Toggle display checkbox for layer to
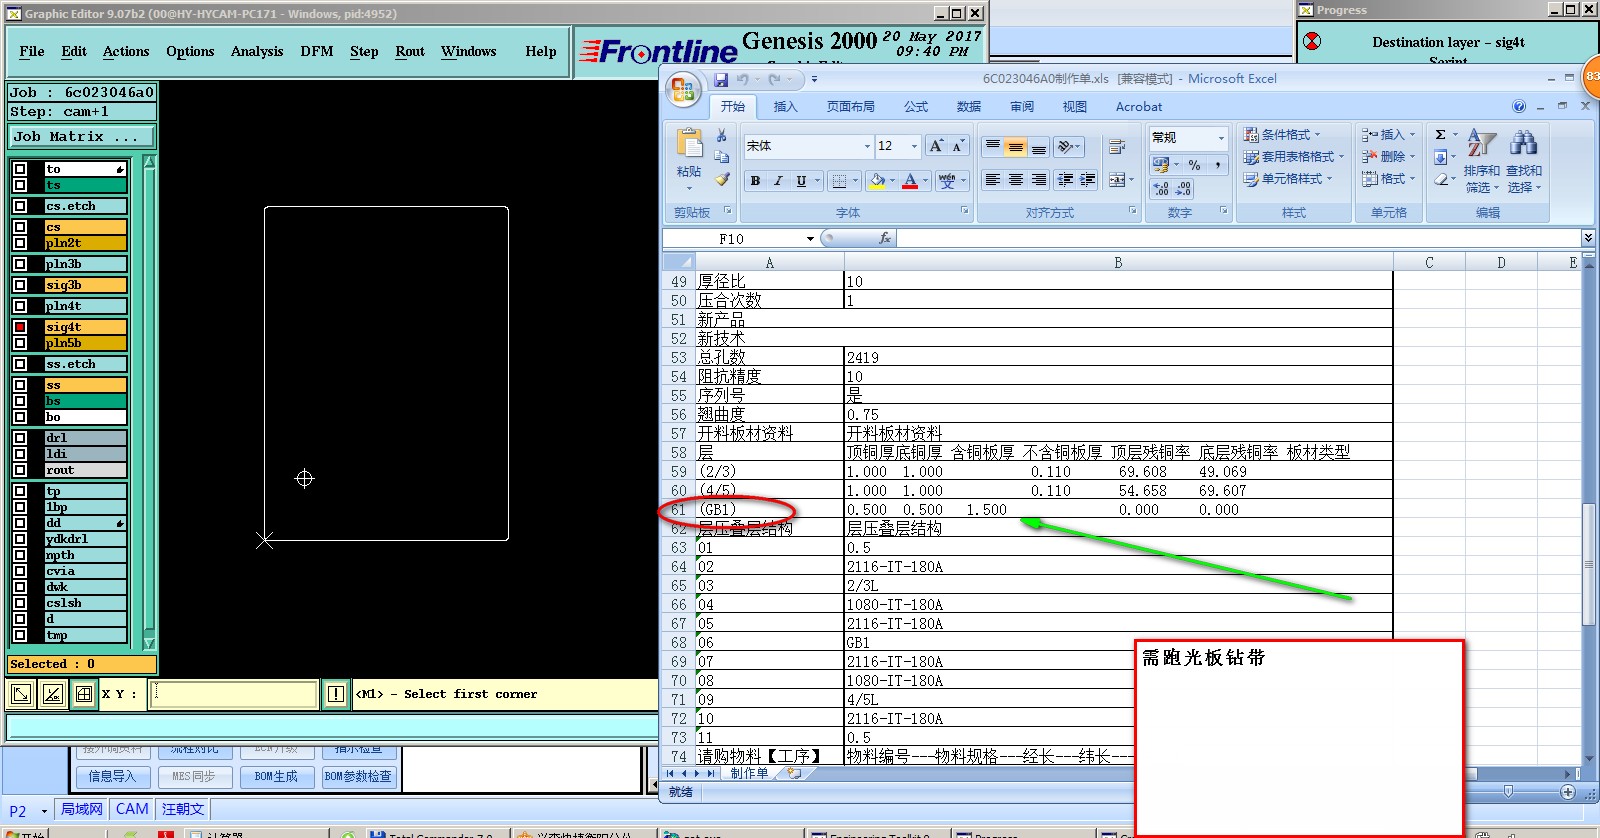The image size is (1600, 838). click(x=20, y=169)
